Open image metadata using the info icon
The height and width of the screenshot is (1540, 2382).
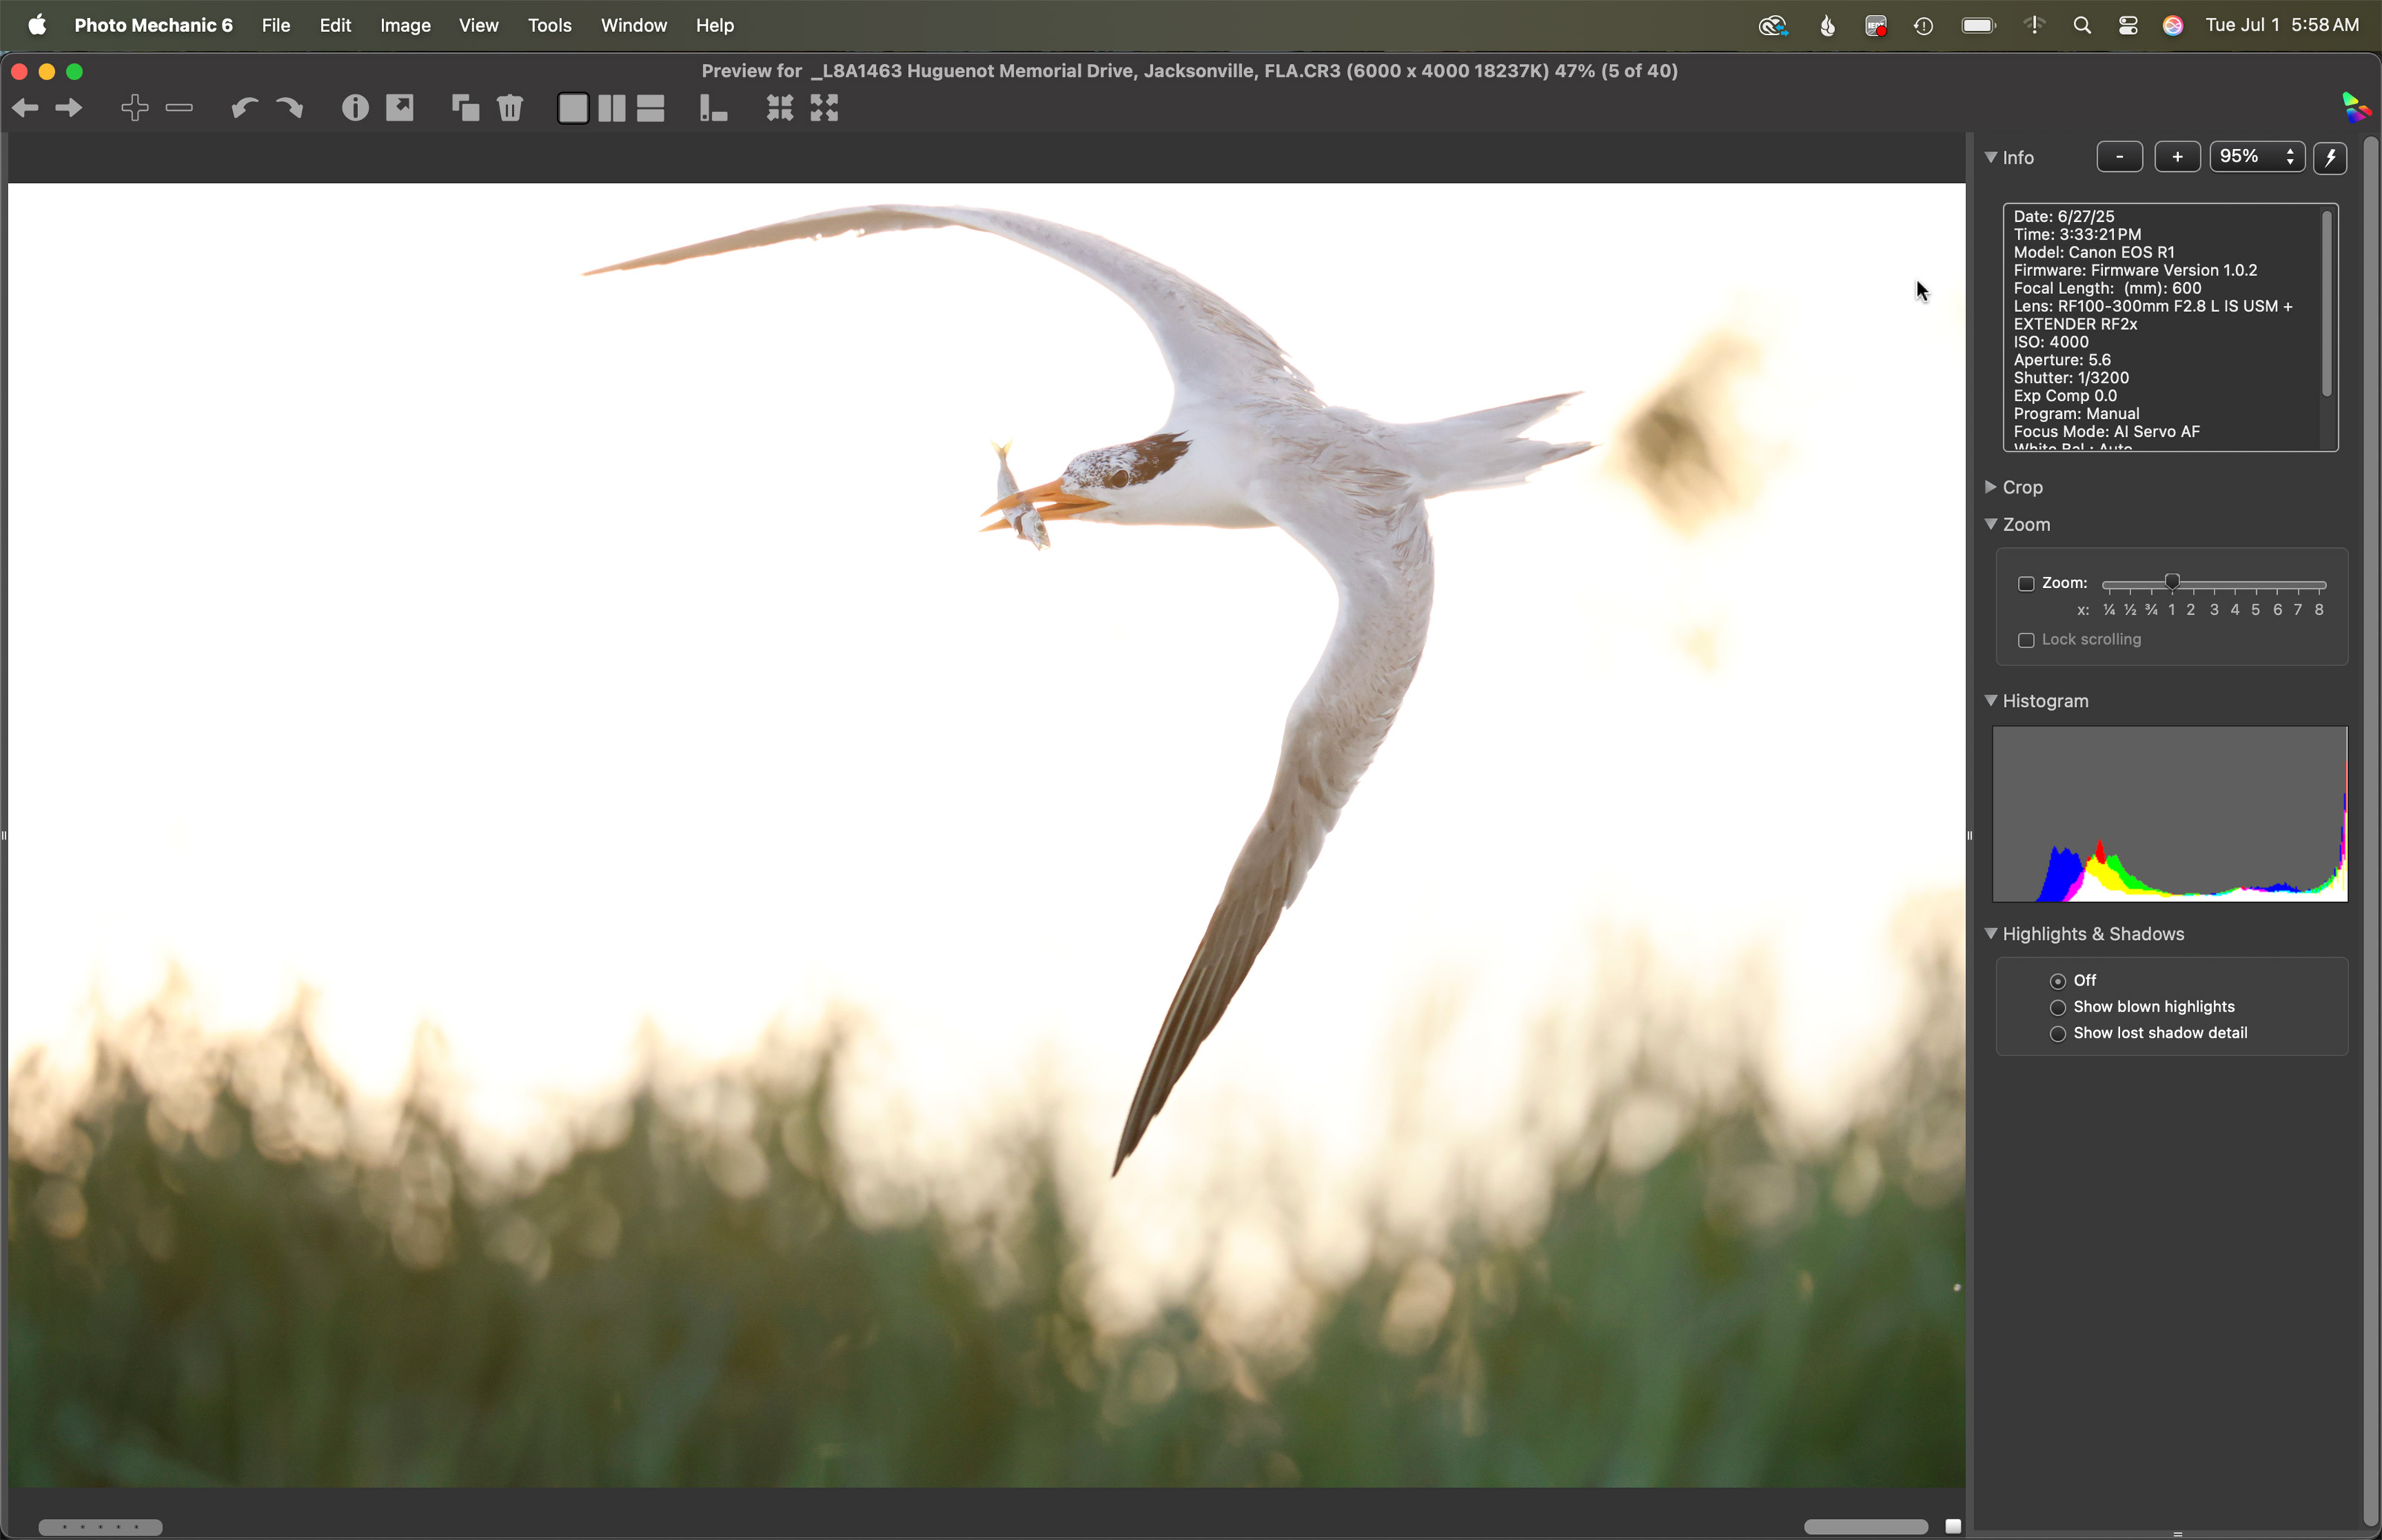click(355, 108)
